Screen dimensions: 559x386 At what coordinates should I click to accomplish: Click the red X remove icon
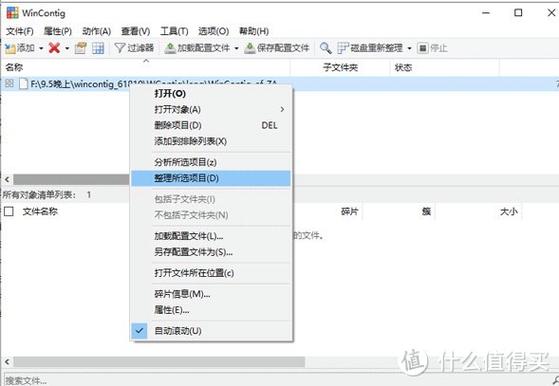tap(54, 48)
